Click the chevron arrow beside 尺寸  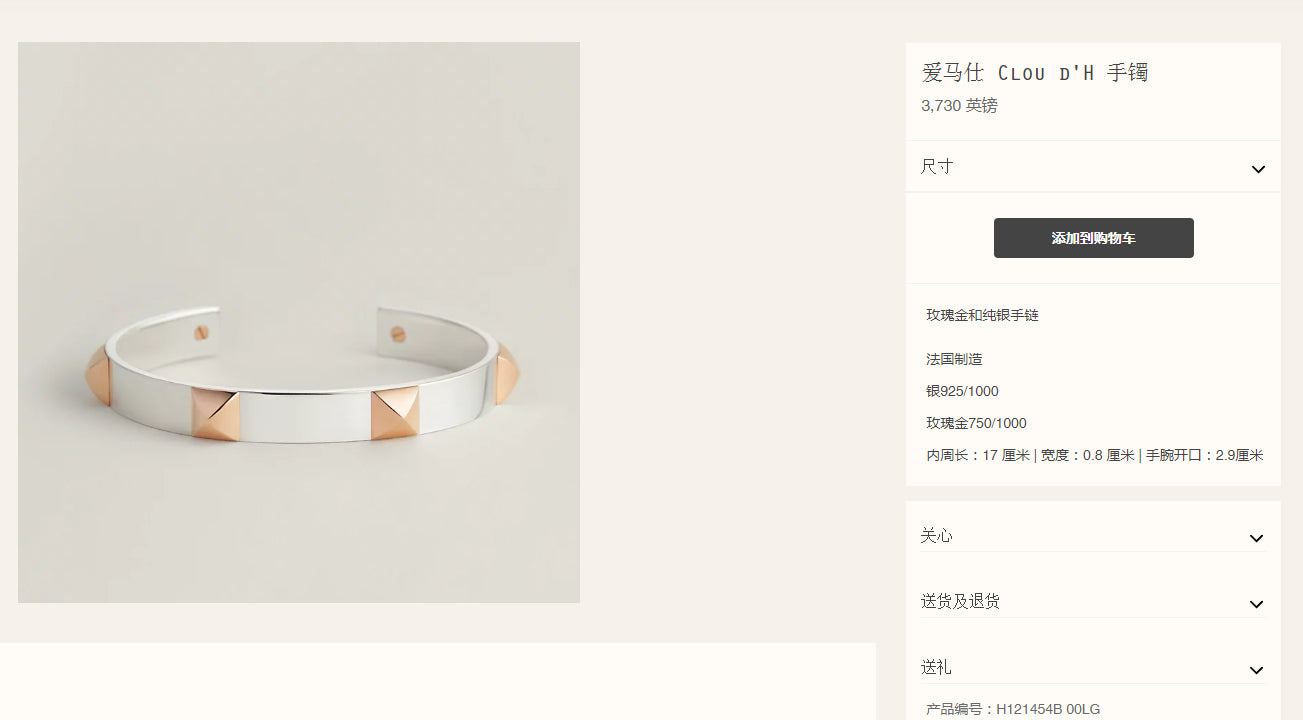click(1258, 169)
